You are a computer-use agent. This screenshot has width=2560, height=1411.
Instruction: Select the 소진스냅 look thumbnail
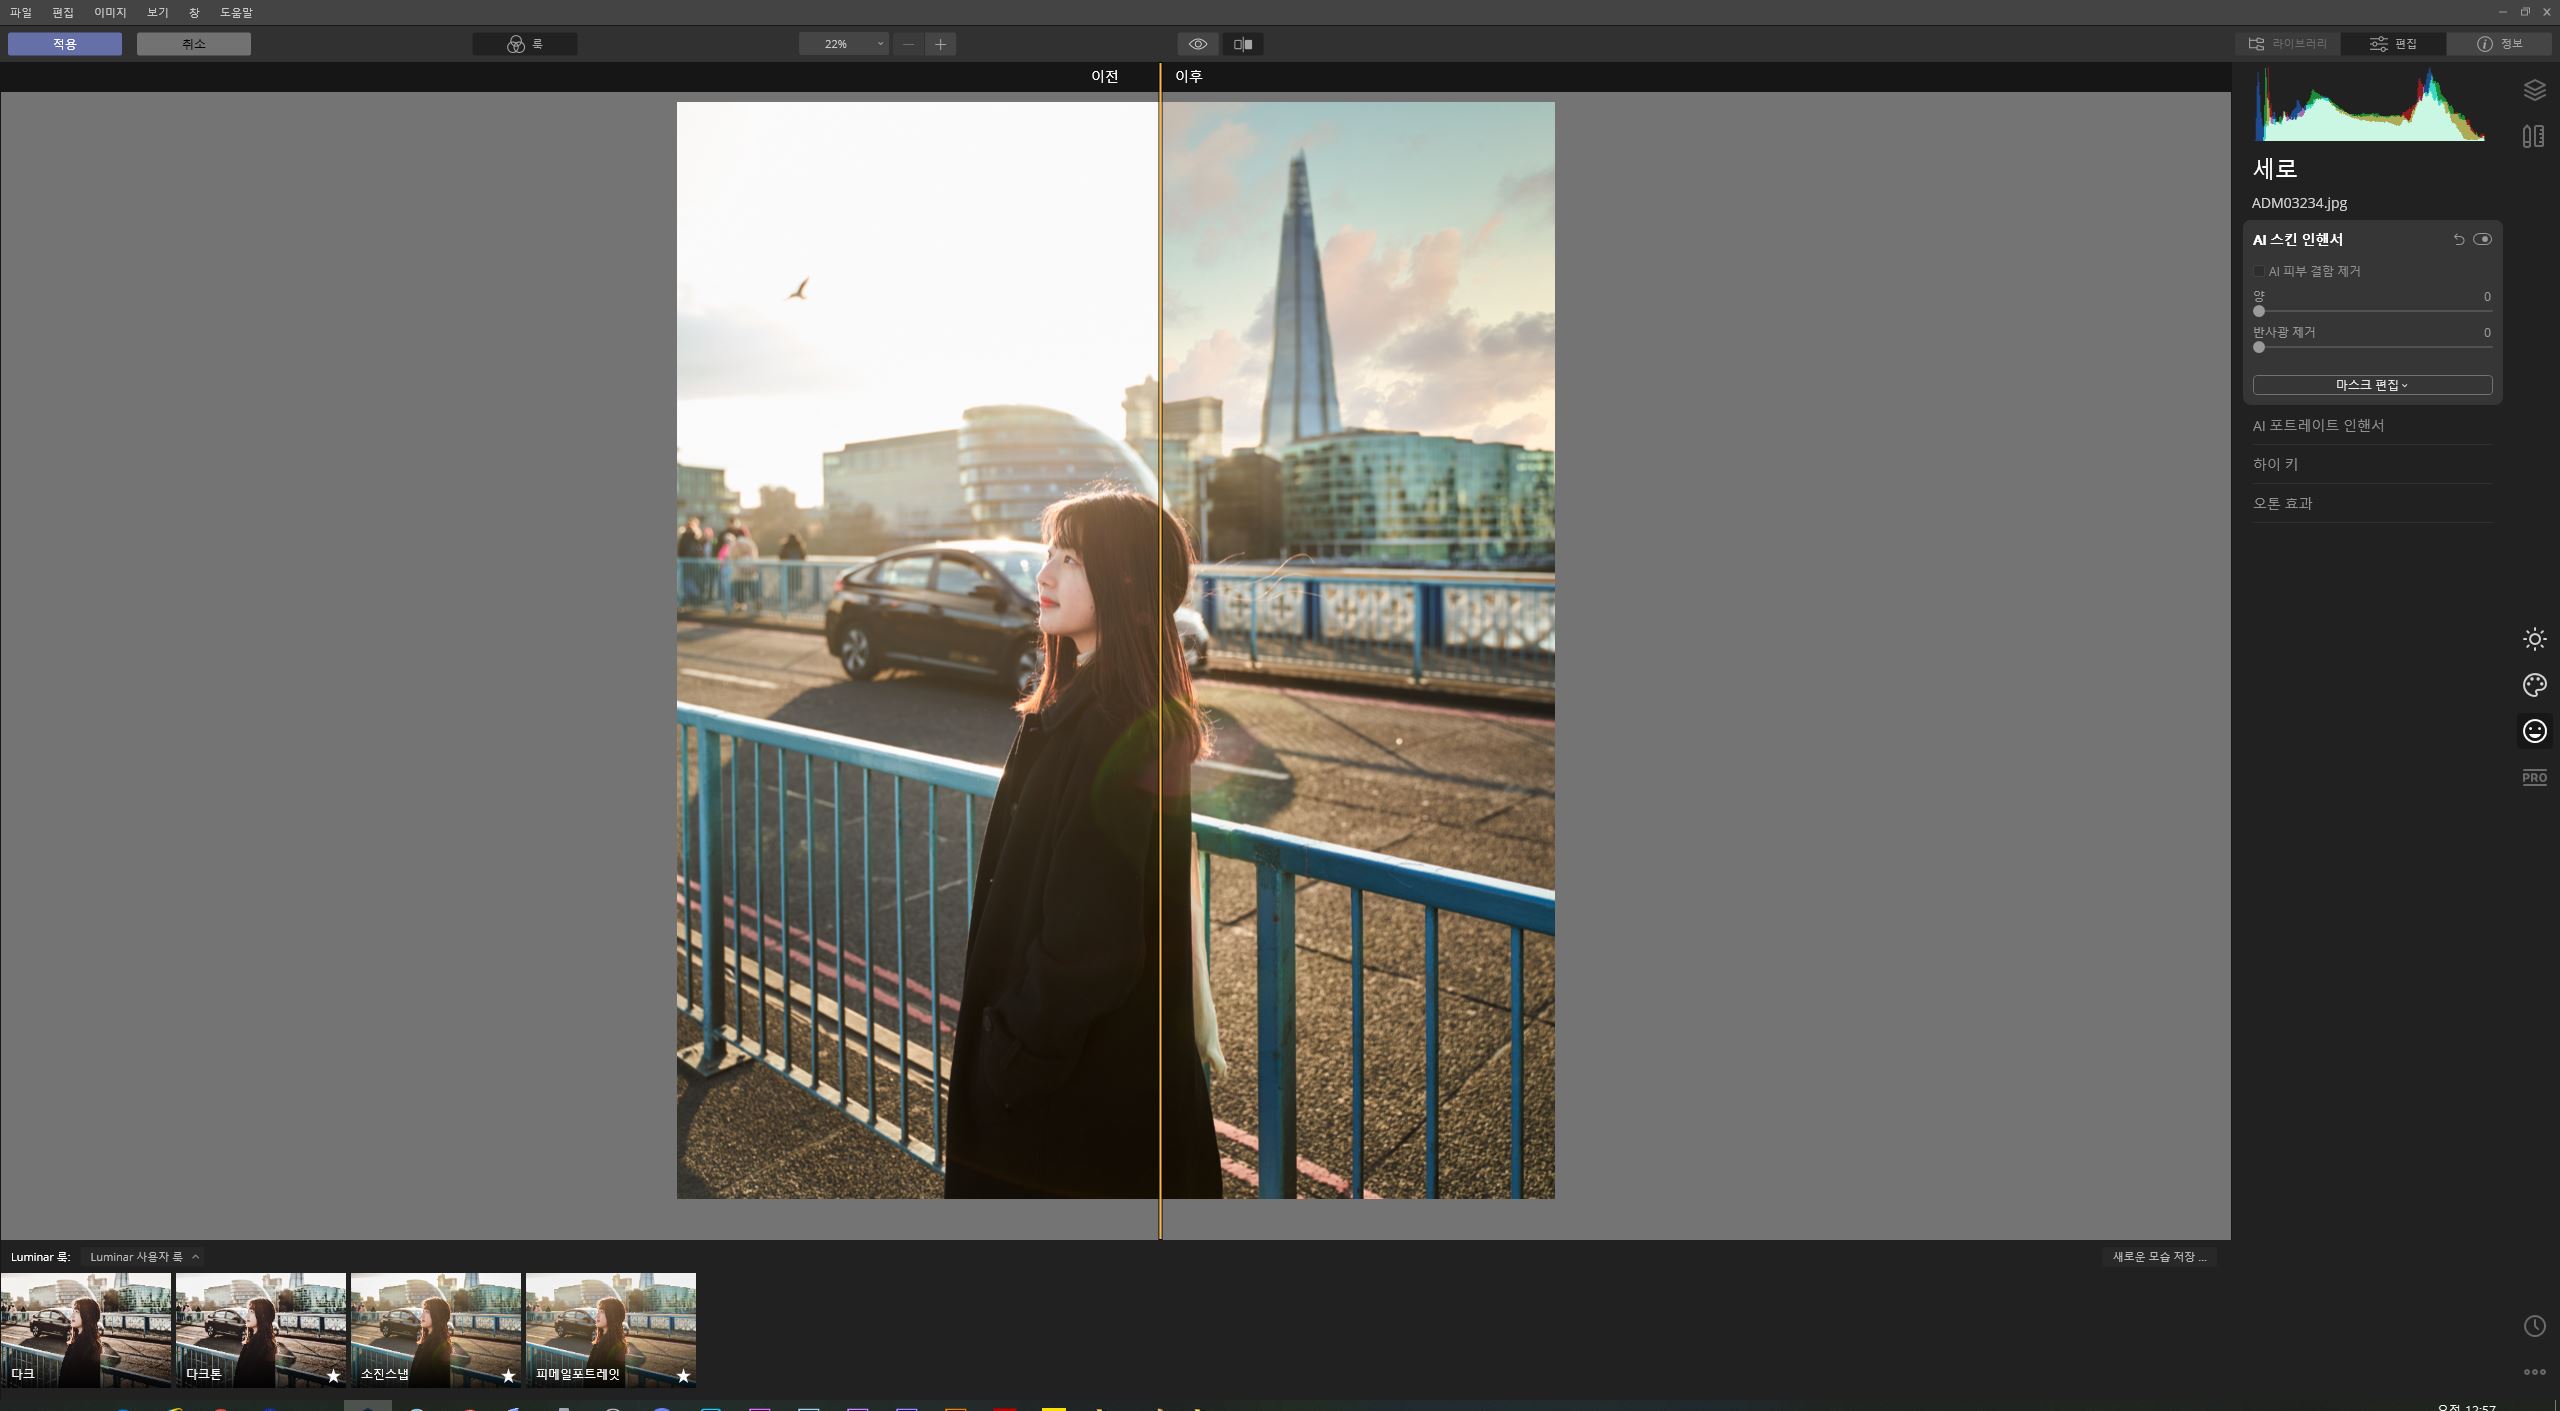coord(435,1329)
